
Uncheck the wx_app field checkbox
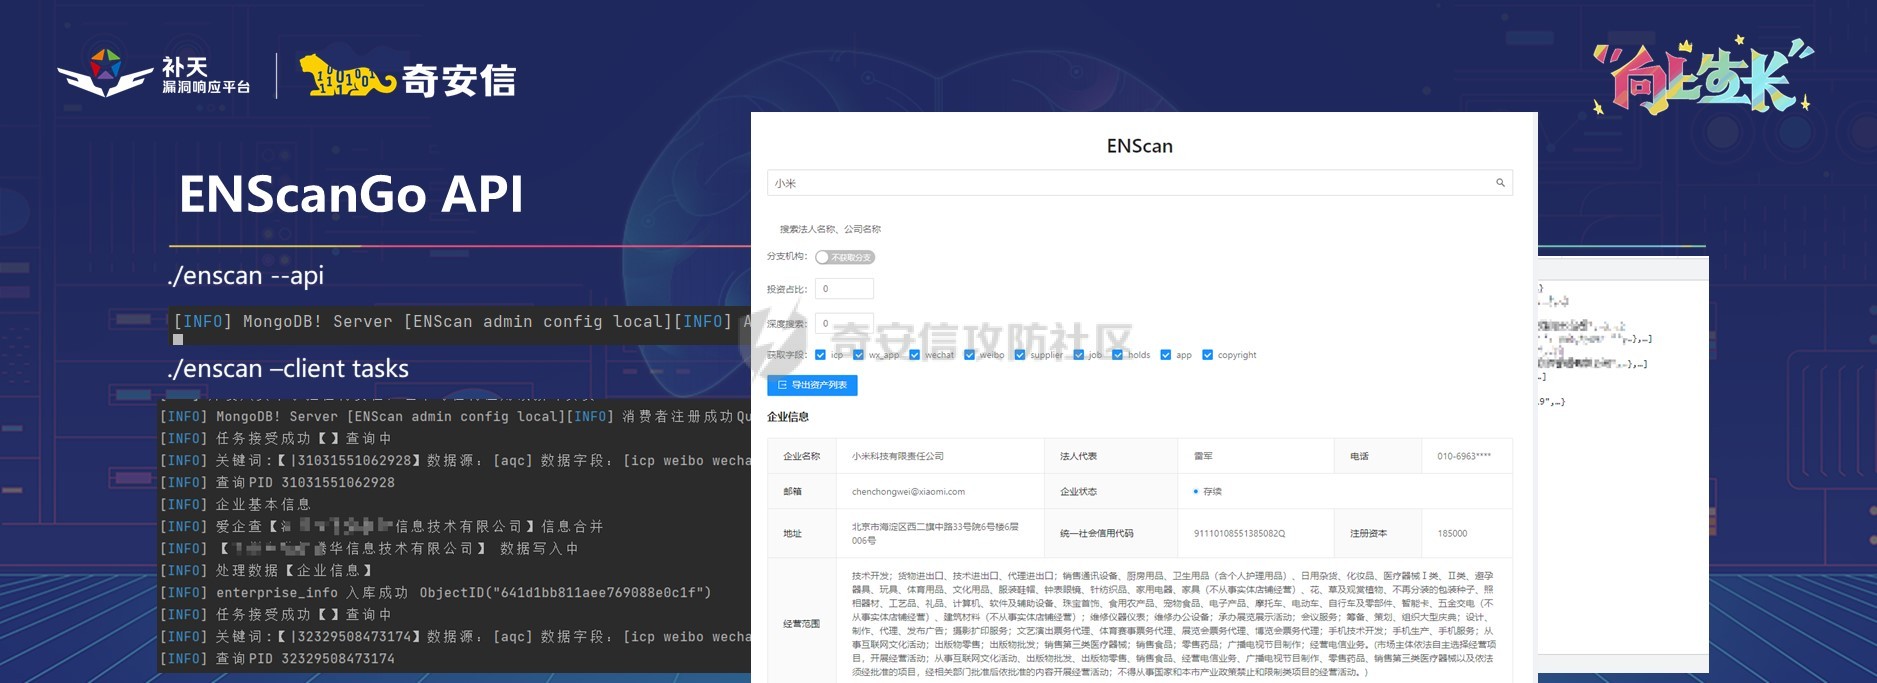tap(859, 355)
